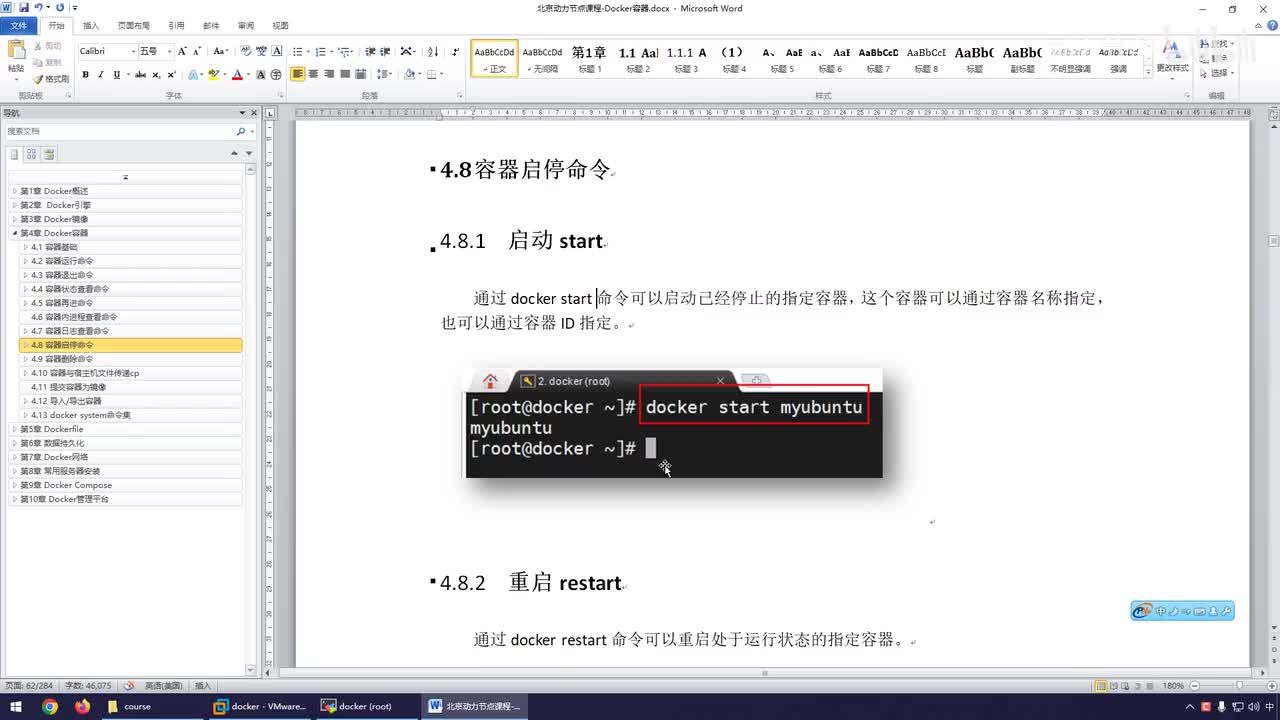The width and height of the screenshot is (1280, 720).
Task: Switch to the 审阅 (Review) tab
Action: 246,26
